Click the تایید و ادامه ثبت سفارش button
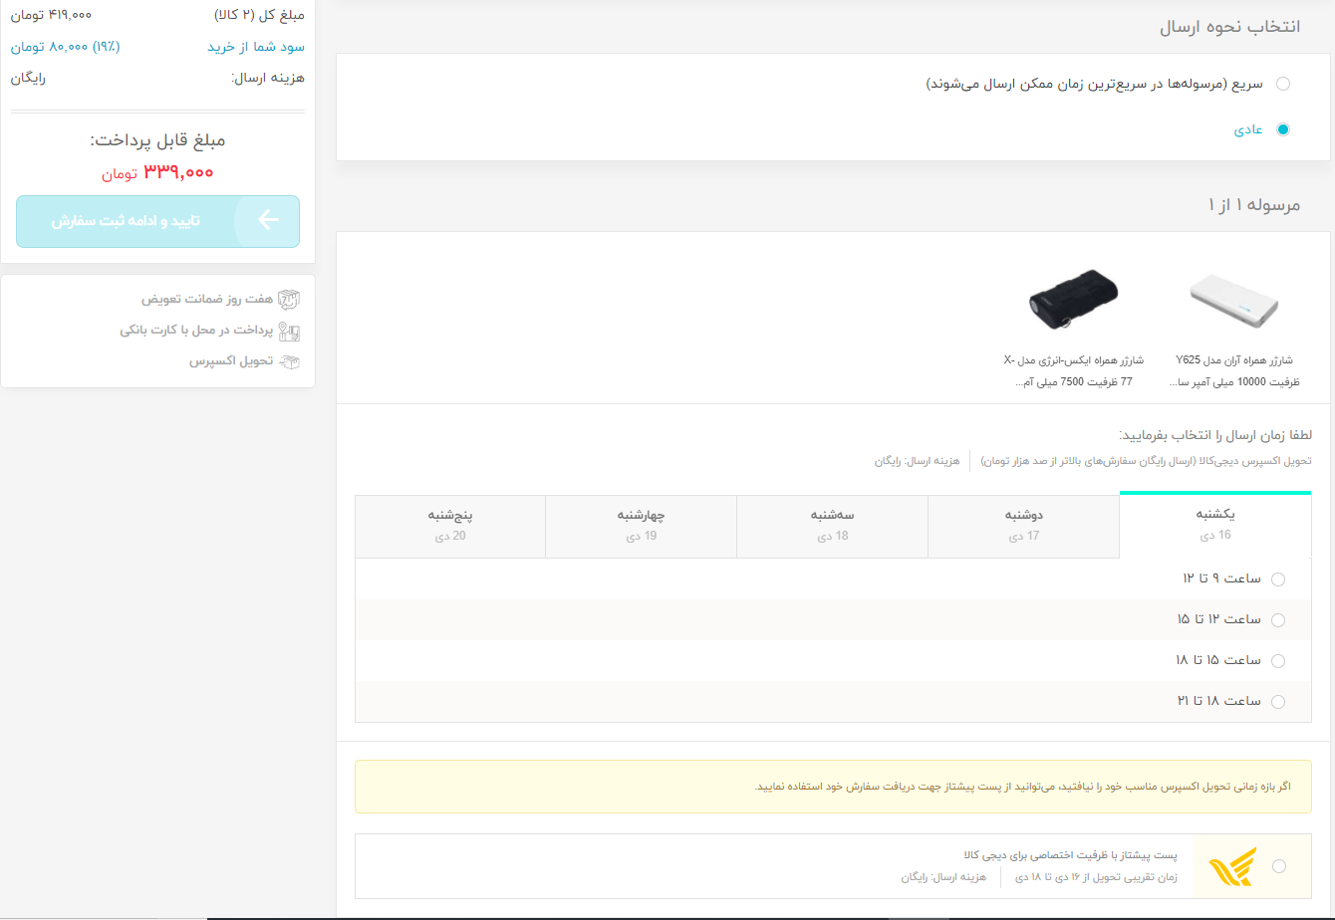Image resolution: width=1335 pixels, height=920 pixels. [158, 221]
